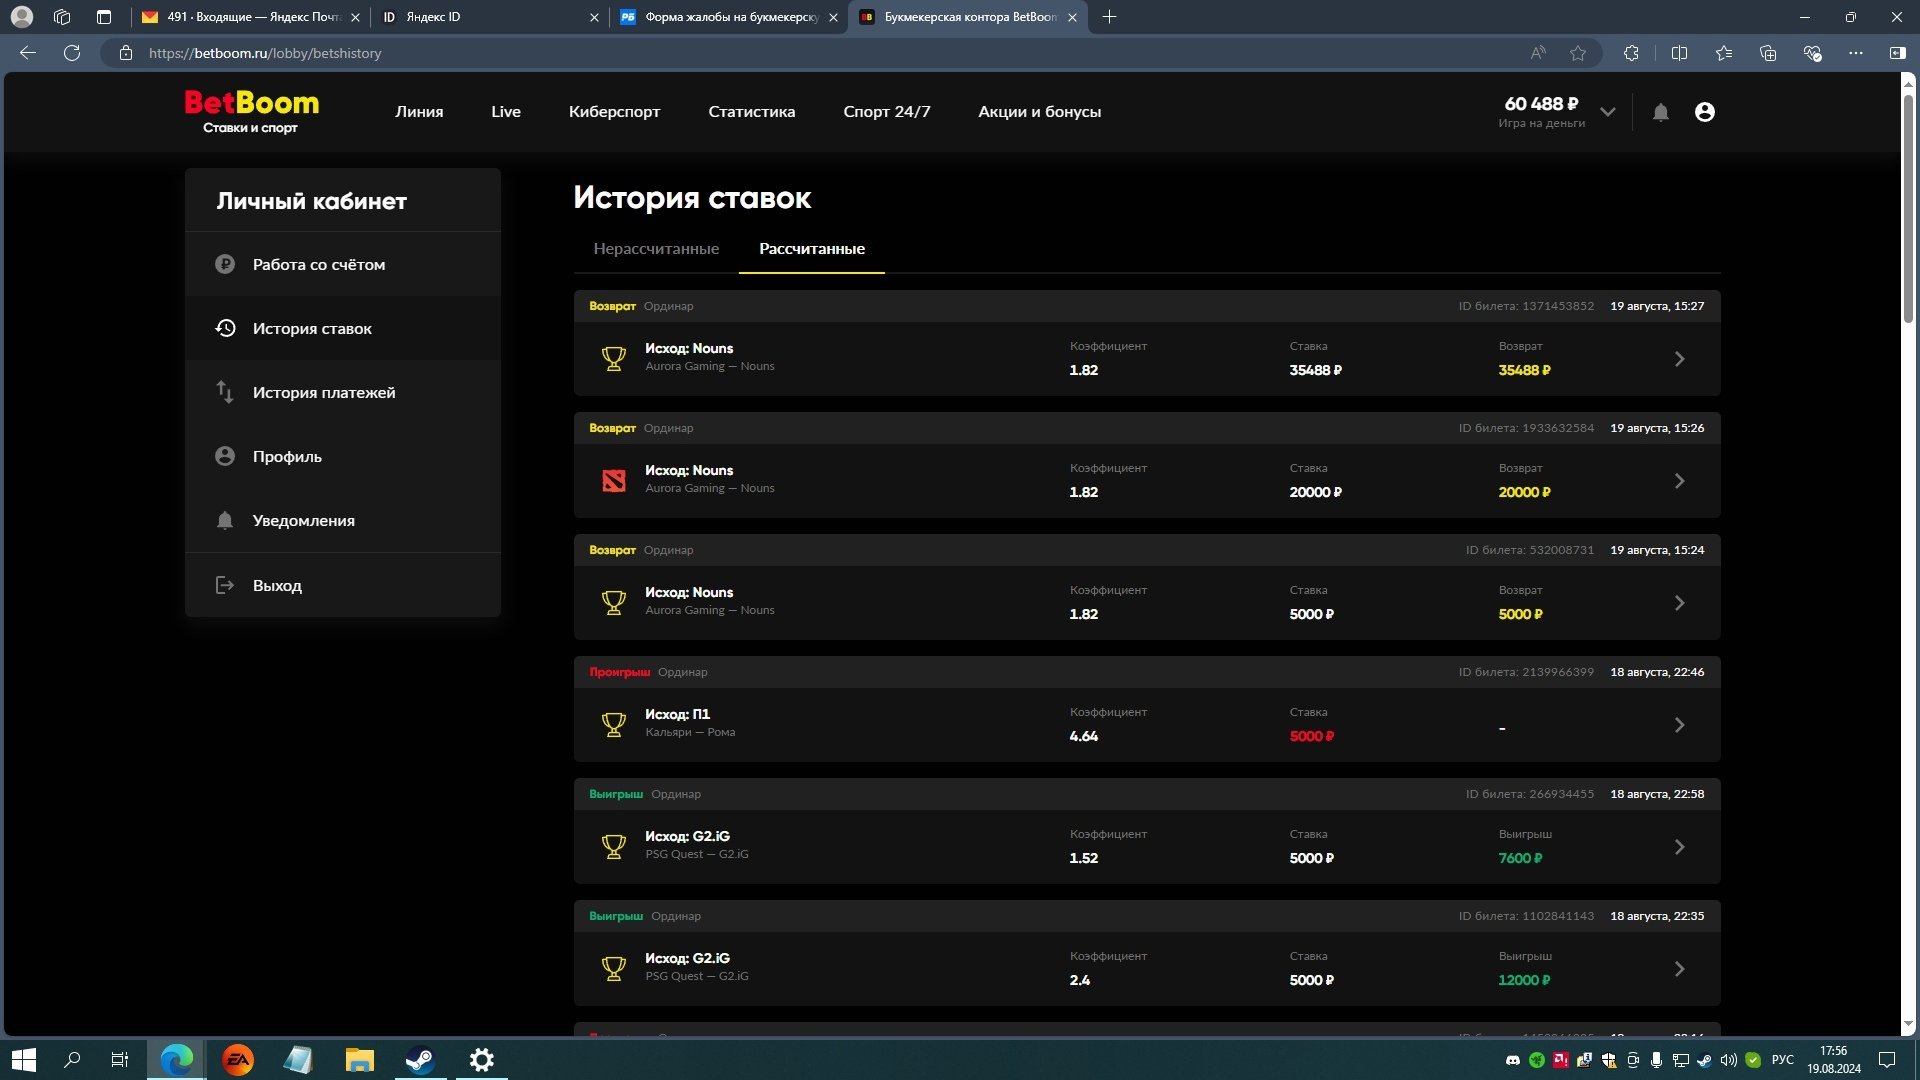Click the Dota 2 icon on Nouns bet
The width and height of the screenshot is (1920, 1080).
[x=614, y=481]
